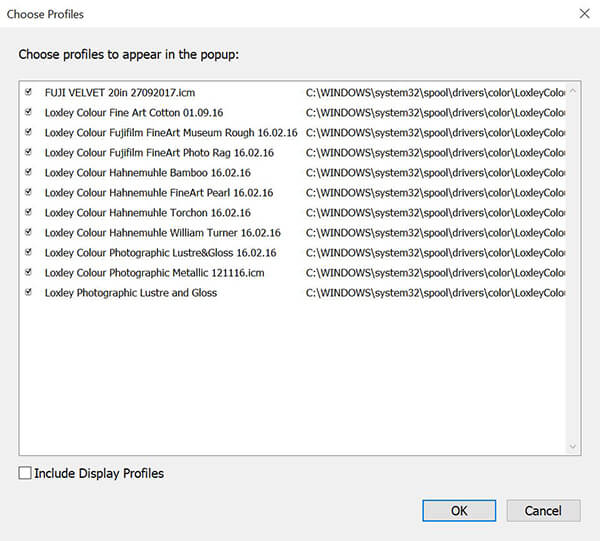Screen dimensions: 600x541
Task: Uncheck the FUJI VELVET 20in profile checkbox
Action: click(28, 92)
